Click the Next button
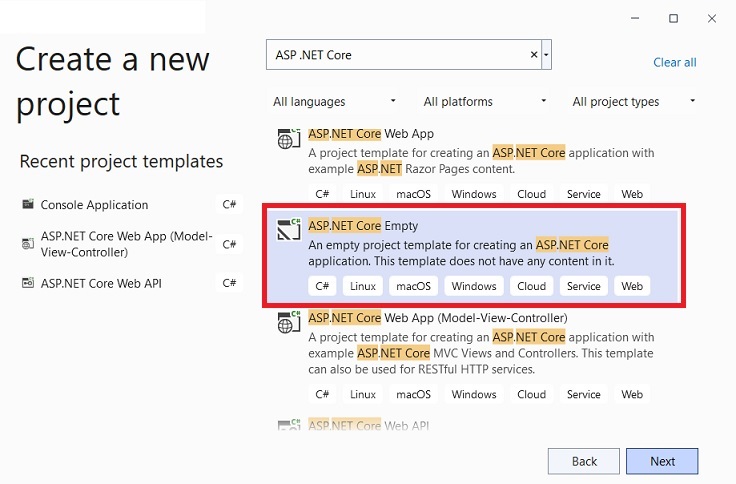The image size is (736, 484). coord(662,461)
